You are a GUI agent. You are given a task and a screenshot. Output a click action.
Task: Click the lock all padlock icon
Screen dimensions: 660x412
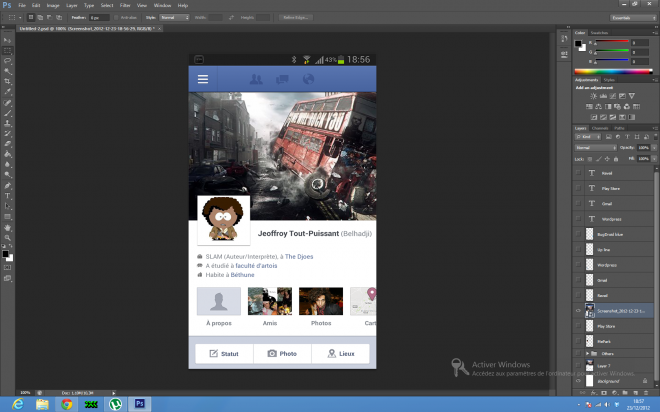coord(616,159)
